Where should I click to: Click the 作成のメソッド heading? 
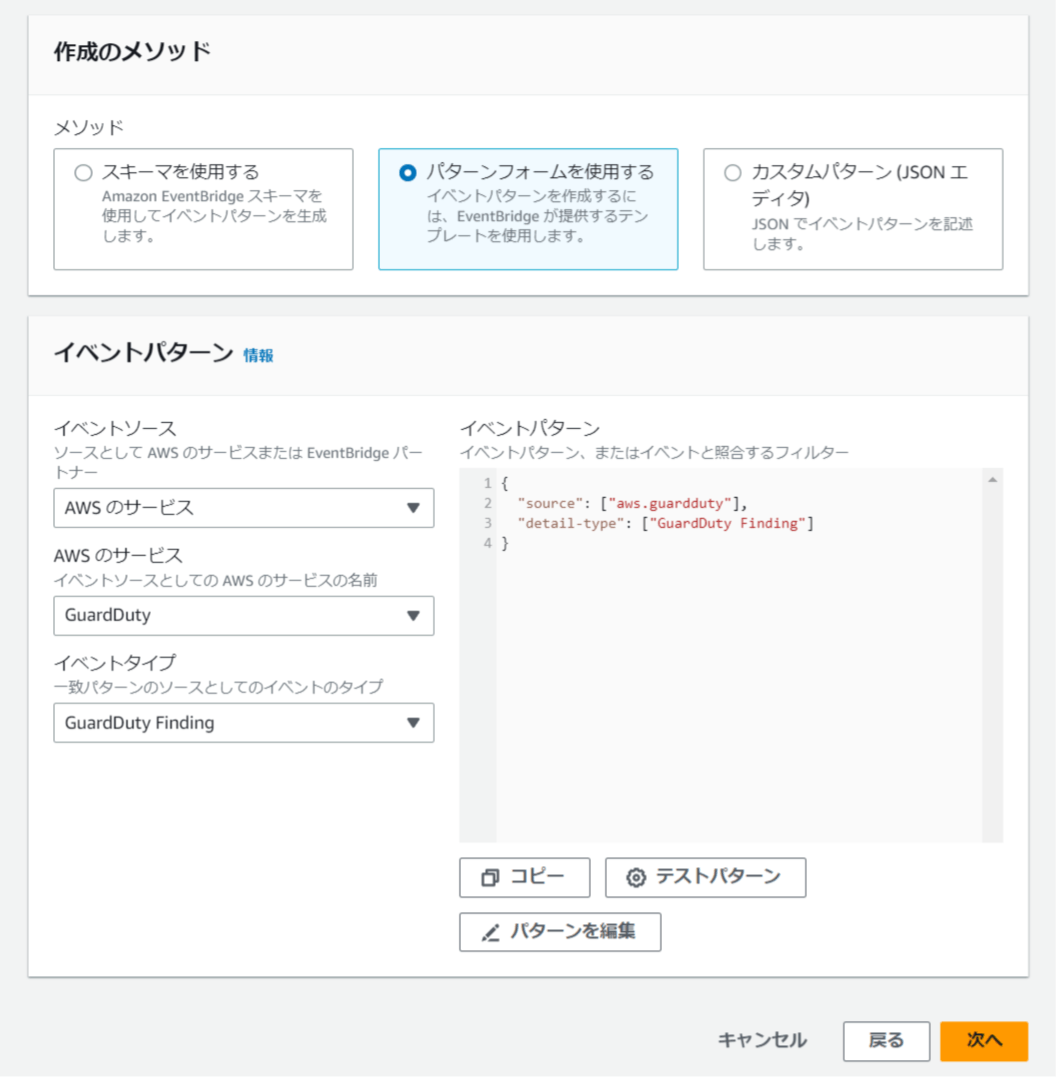pyautogui.click(x=132, y=52)
